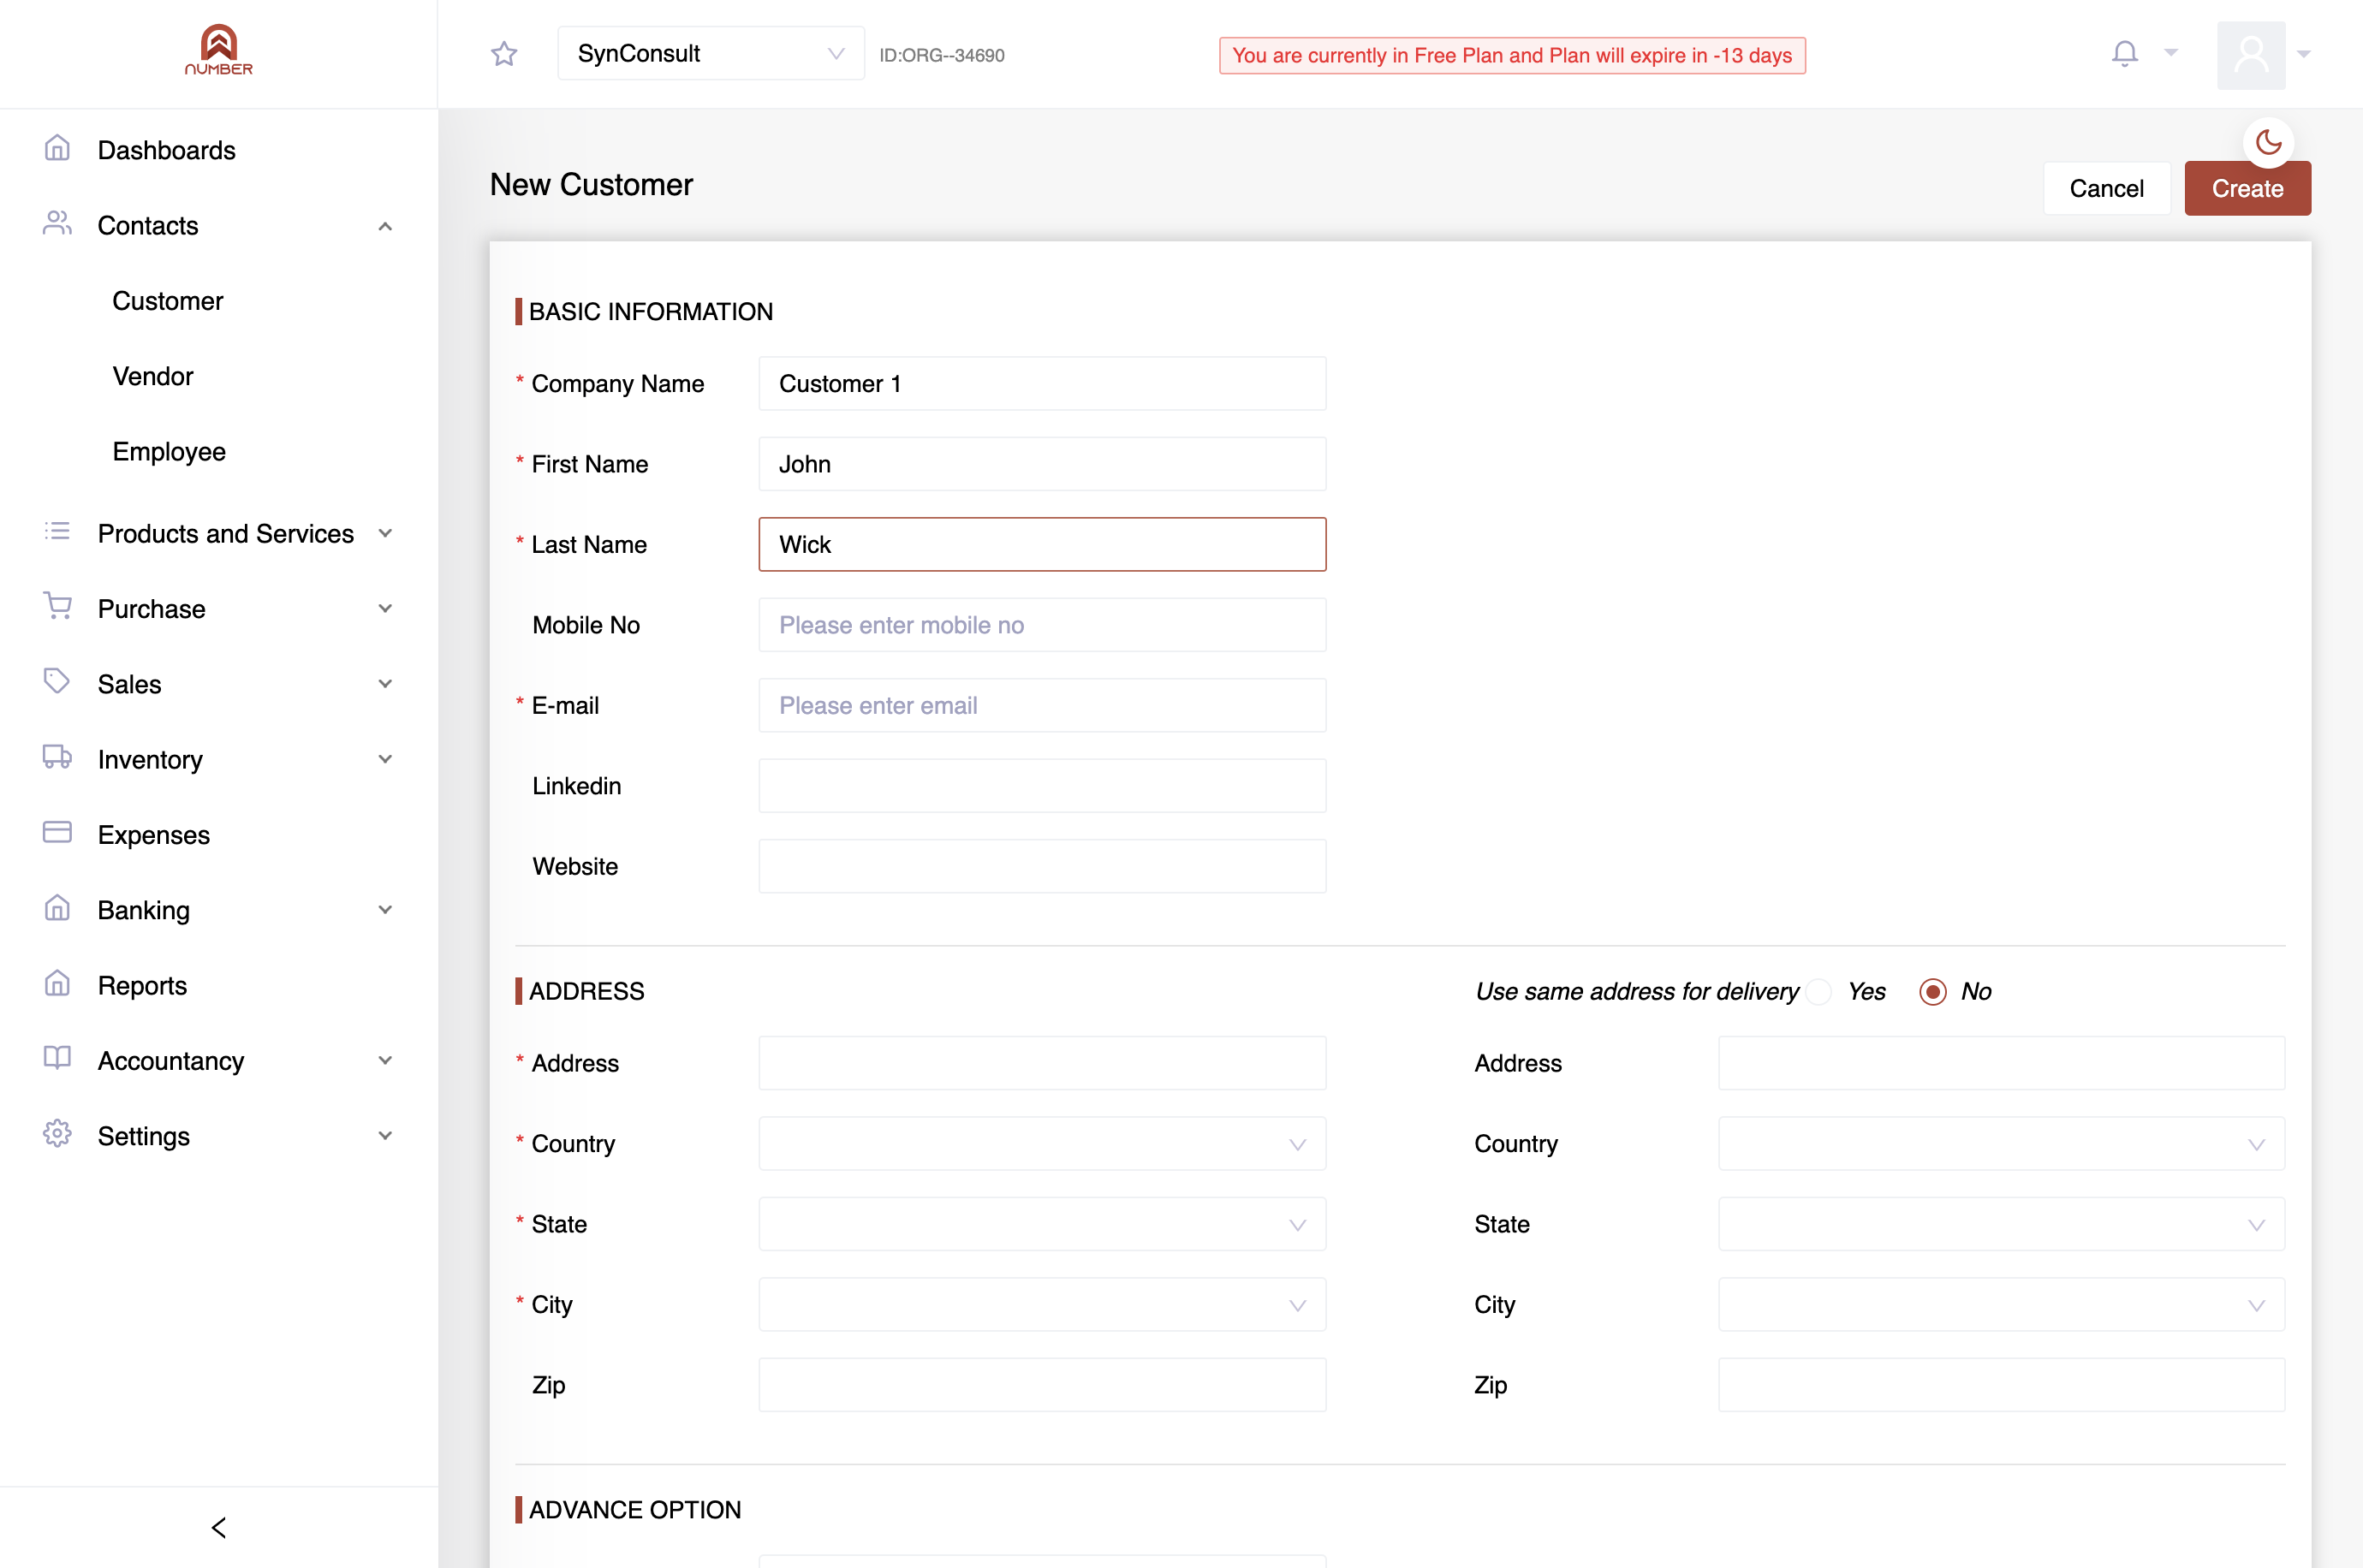Click the Dashboards home icon
Image resolution: width=2363 pixels, height=1568 pixels.
coord(57,149)
